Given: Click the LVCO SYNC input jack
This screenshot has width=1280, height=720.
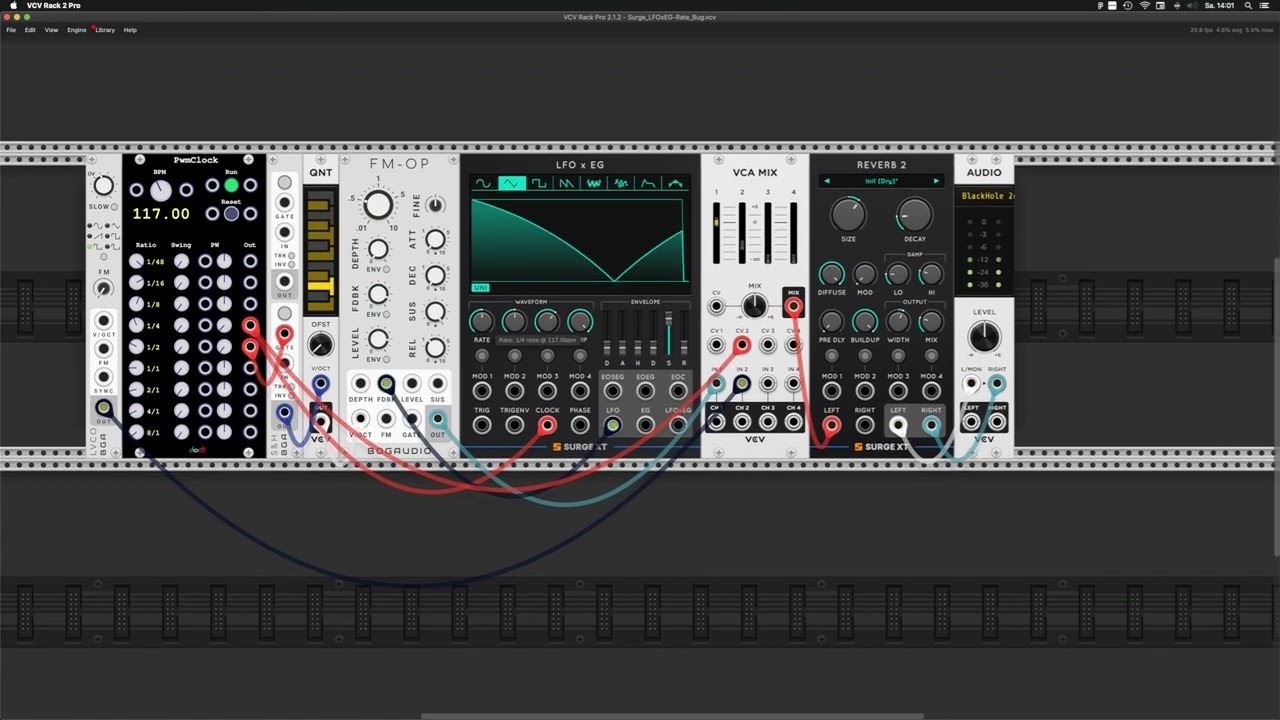Looking at the screenshot, I should tap(103, 378).
